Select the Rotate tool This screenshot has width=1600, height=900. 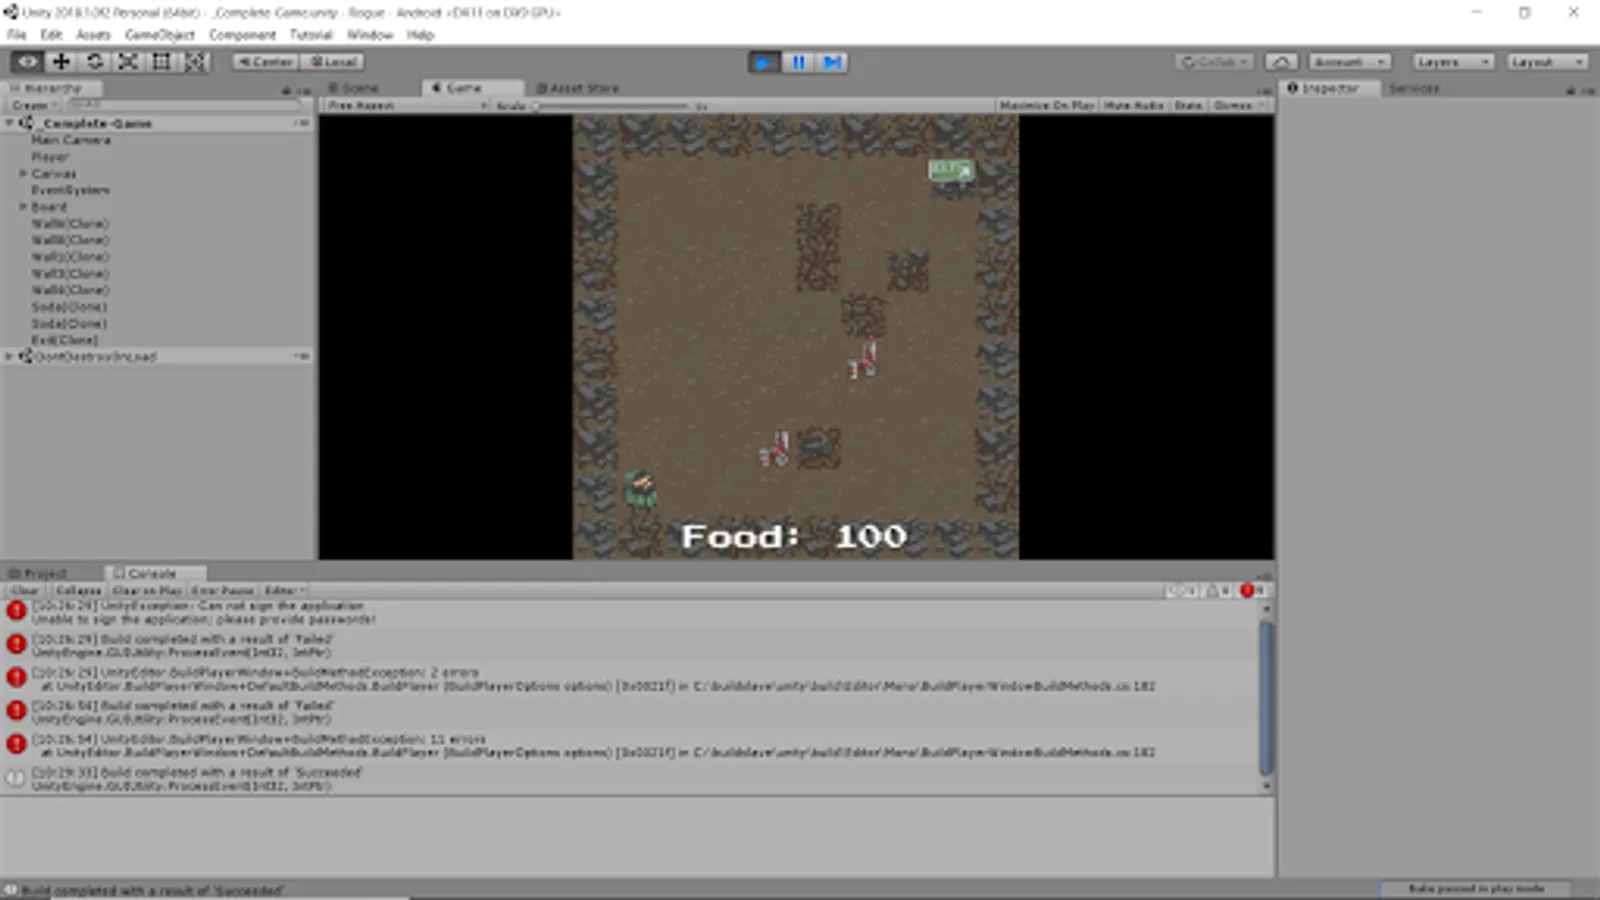coord(93,61)
